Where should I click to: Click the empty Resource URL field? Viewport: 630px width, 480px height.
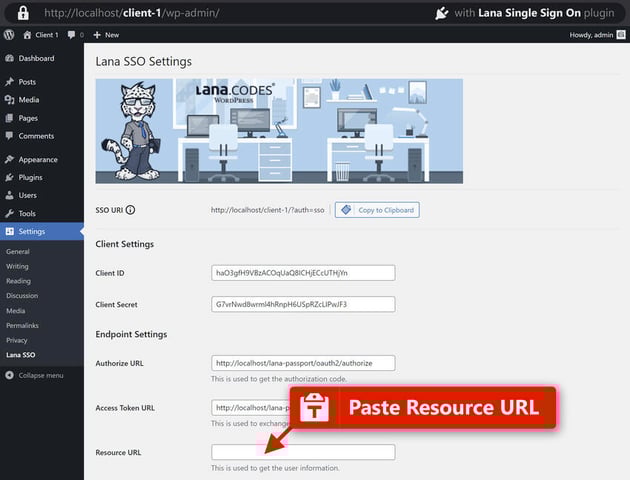pos(303,452)
